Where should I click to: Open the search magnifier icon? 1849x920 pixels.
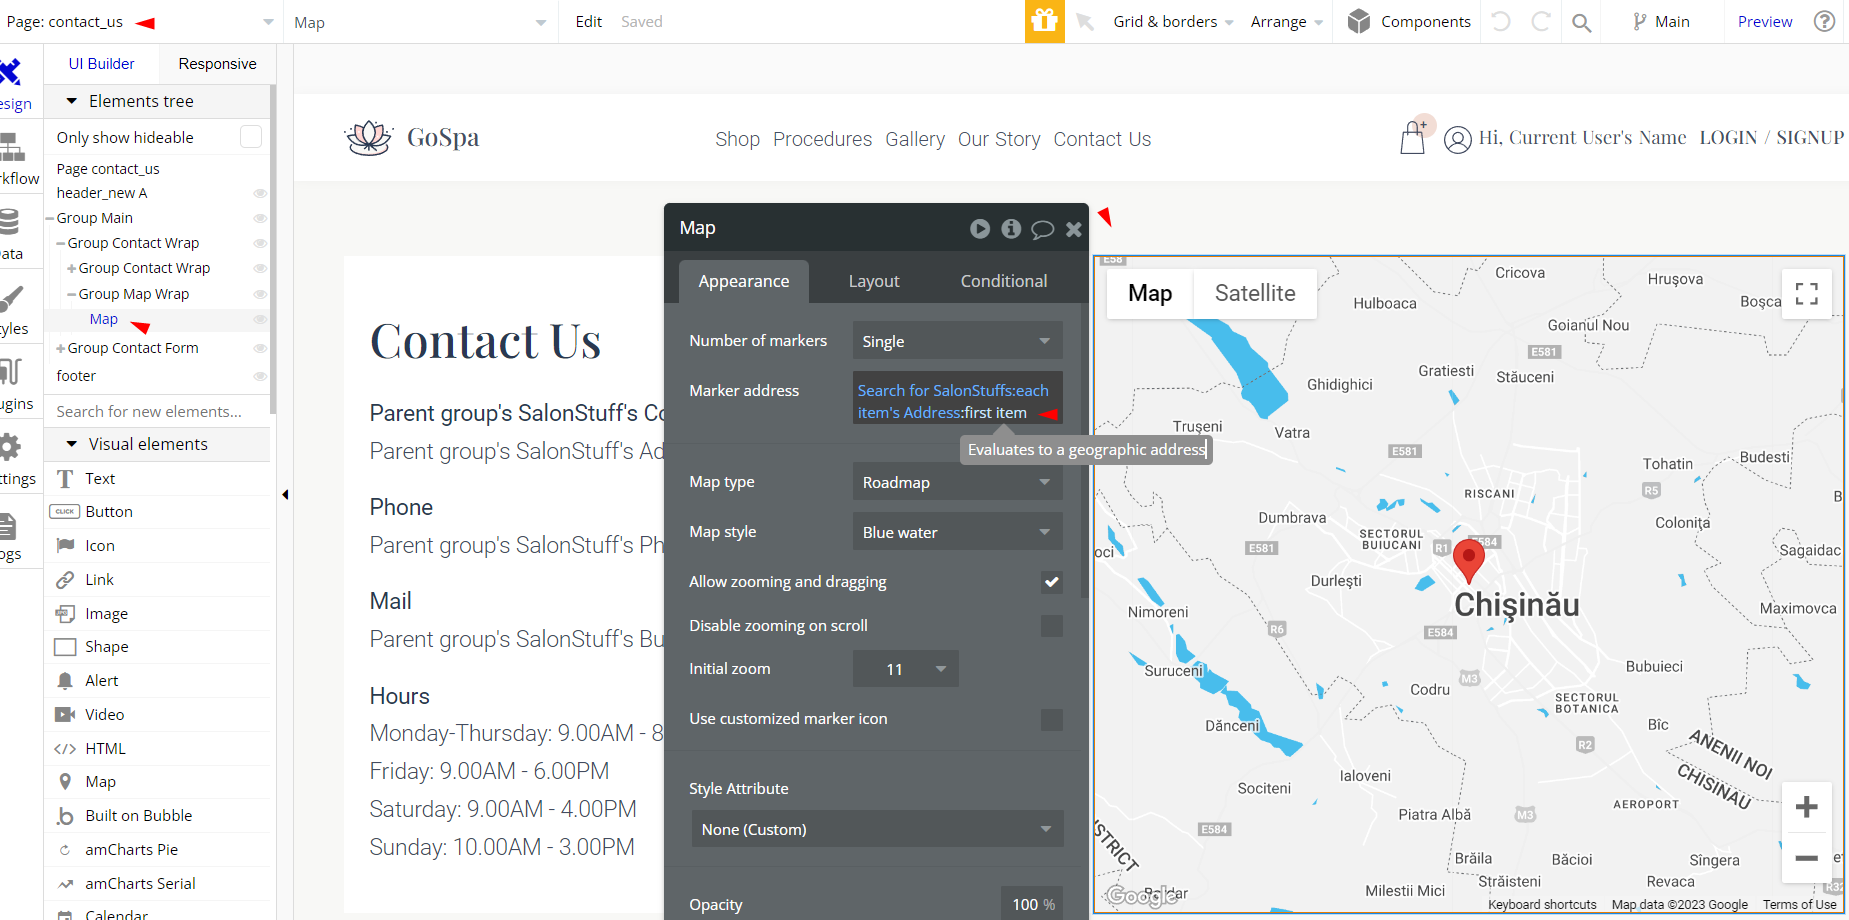coord(1581,22)
